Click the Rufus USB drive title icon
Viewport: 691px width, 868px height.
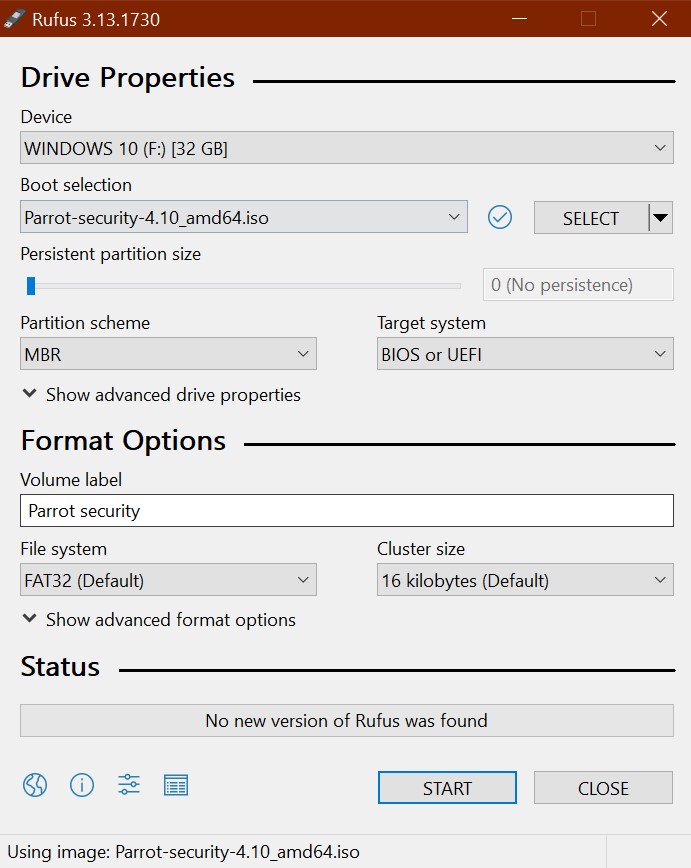coord(14,18)
